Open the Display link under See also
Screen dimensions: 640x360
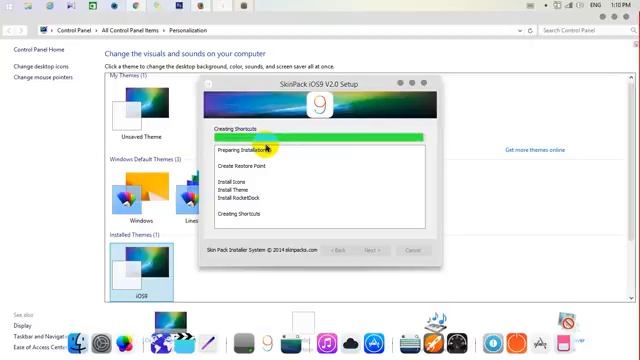pyautogui.click(x=22, y=326)
